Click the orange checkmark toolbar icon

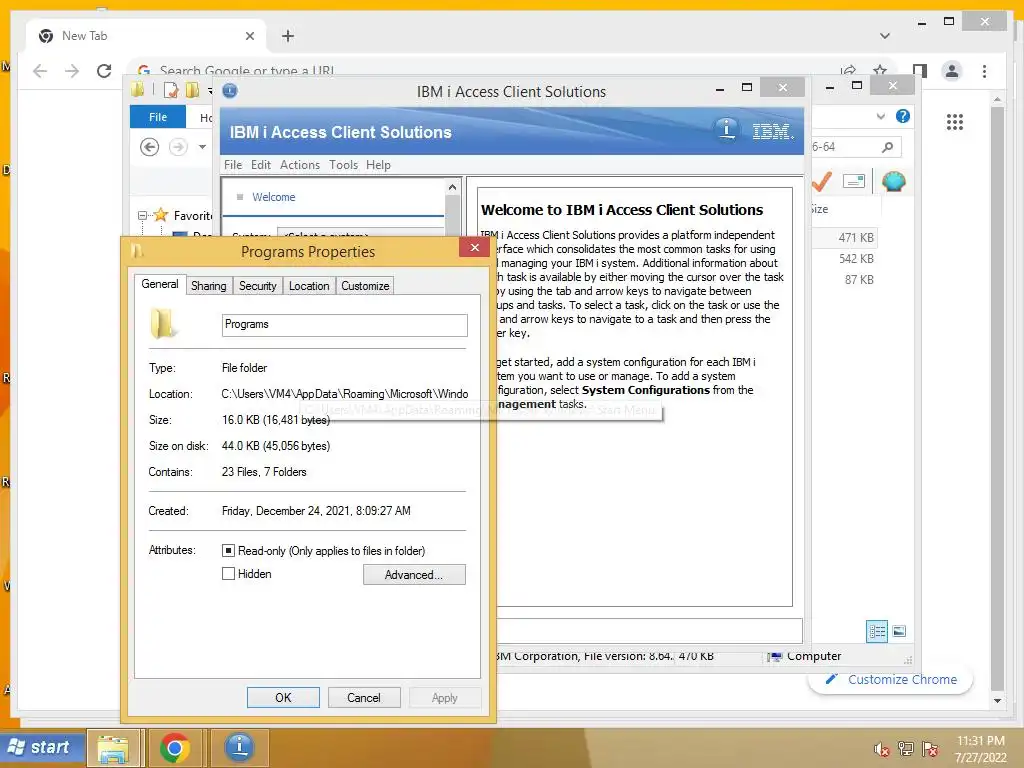[822, 181]
